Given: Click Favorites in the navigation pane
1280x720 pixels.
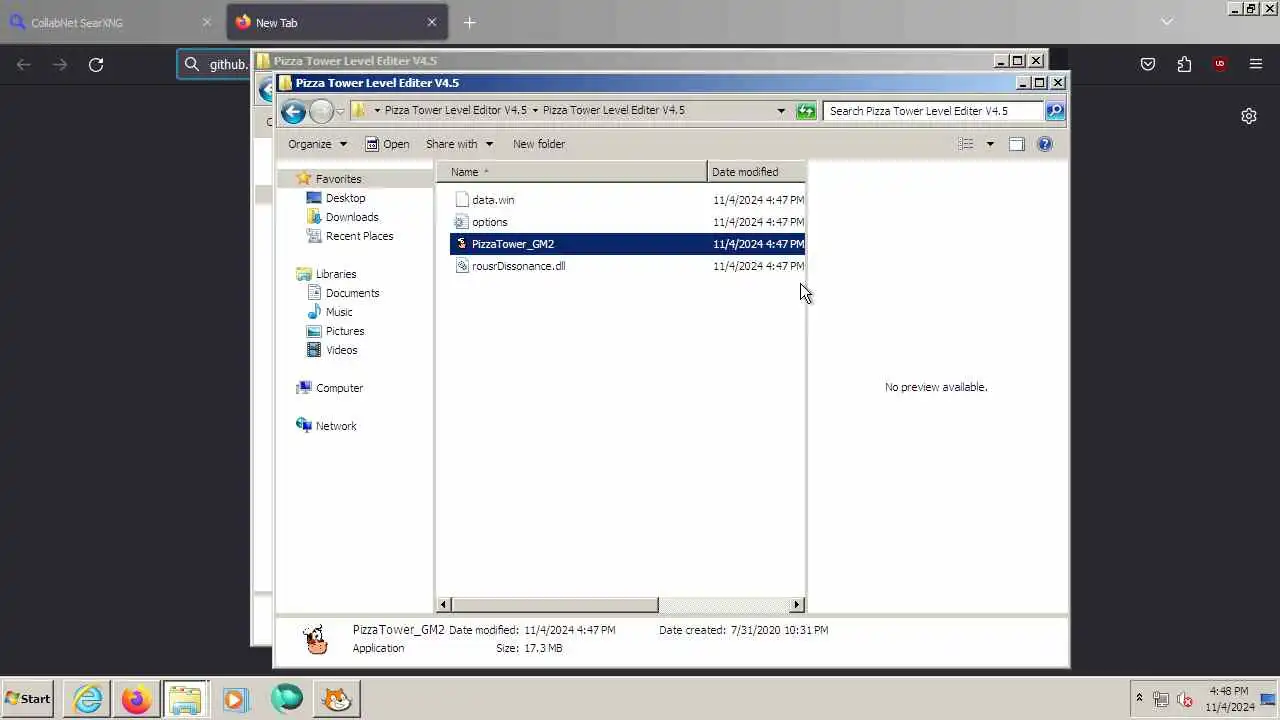Looking at the screenshot, I should coord(338,179).
